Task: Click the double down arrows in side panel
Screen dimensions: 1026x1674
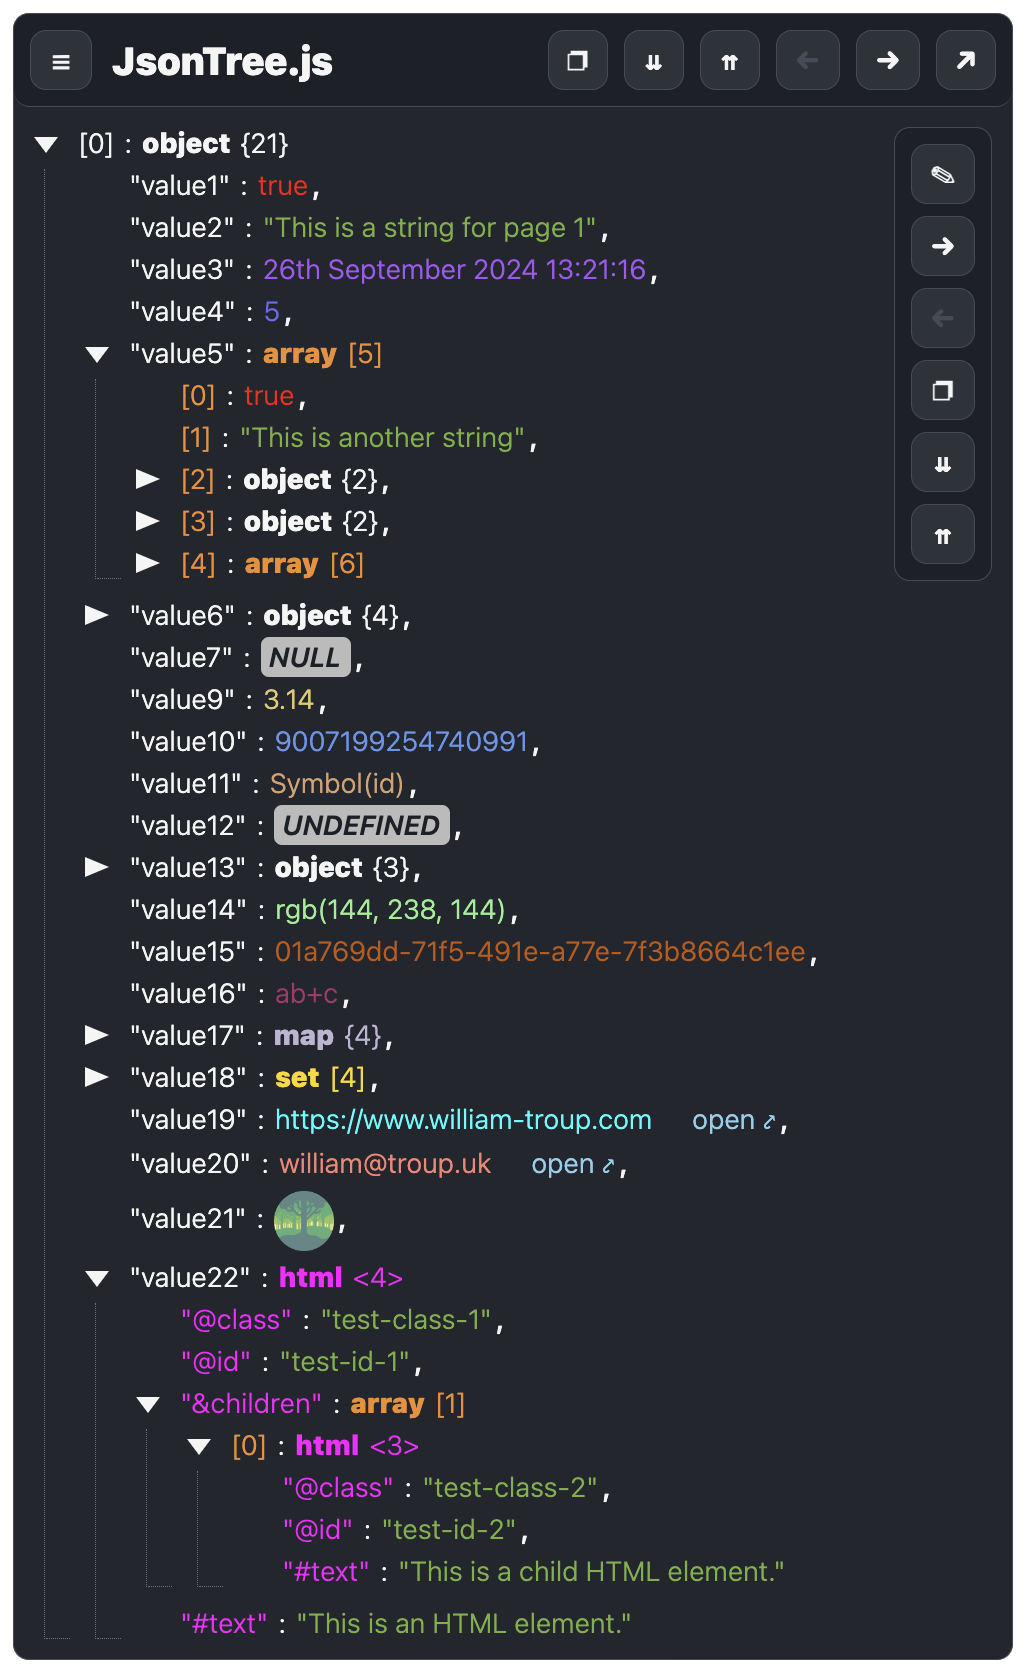Action: 942,463
